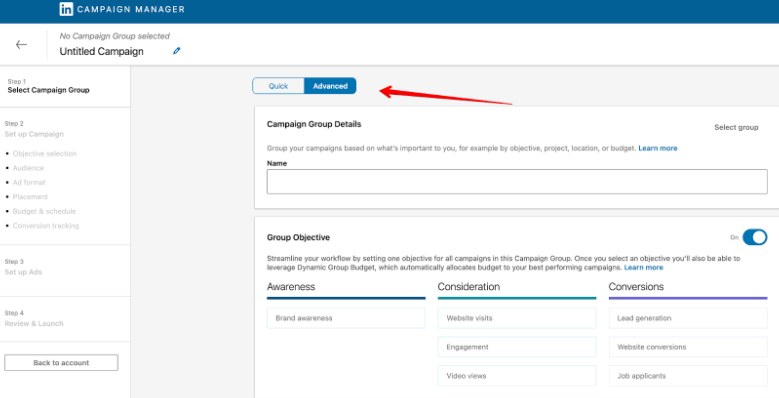Edit campaign name with pencil icon
Viewport: 779px width, 398px height.
[176, 51]
